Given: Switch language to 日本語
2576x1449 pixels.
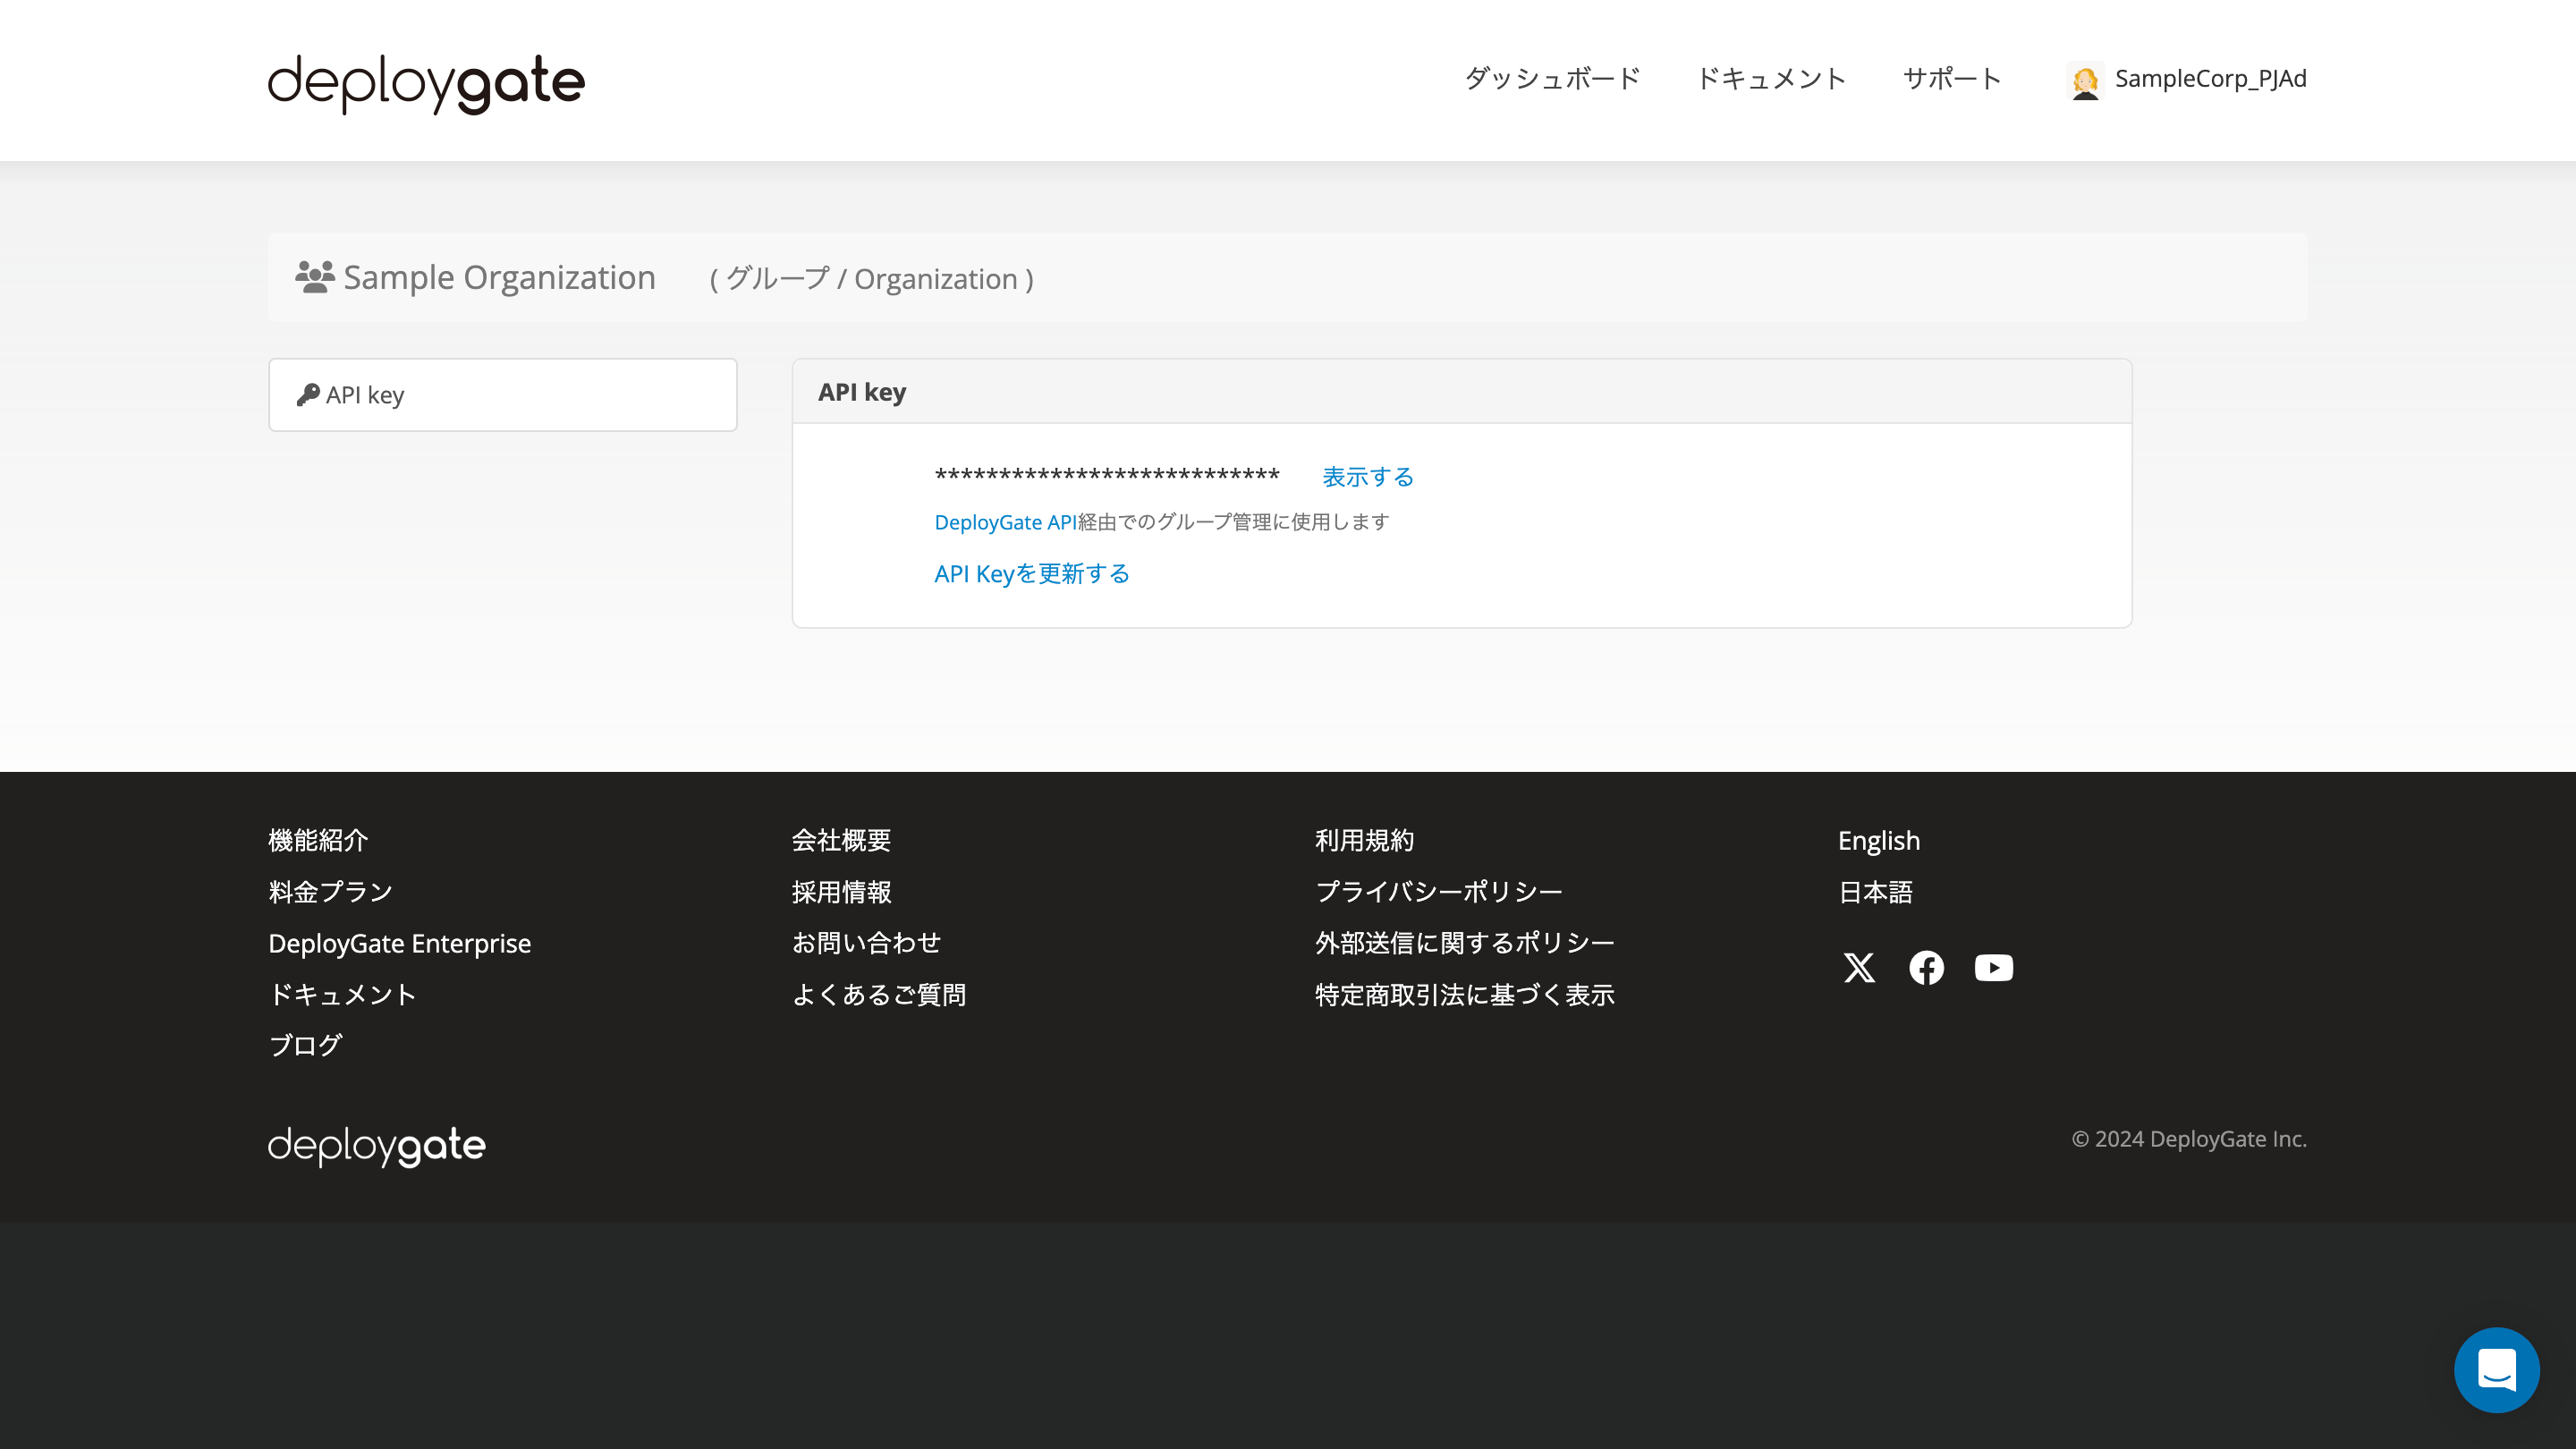Looking at the screenshot, I should 1875,893.
